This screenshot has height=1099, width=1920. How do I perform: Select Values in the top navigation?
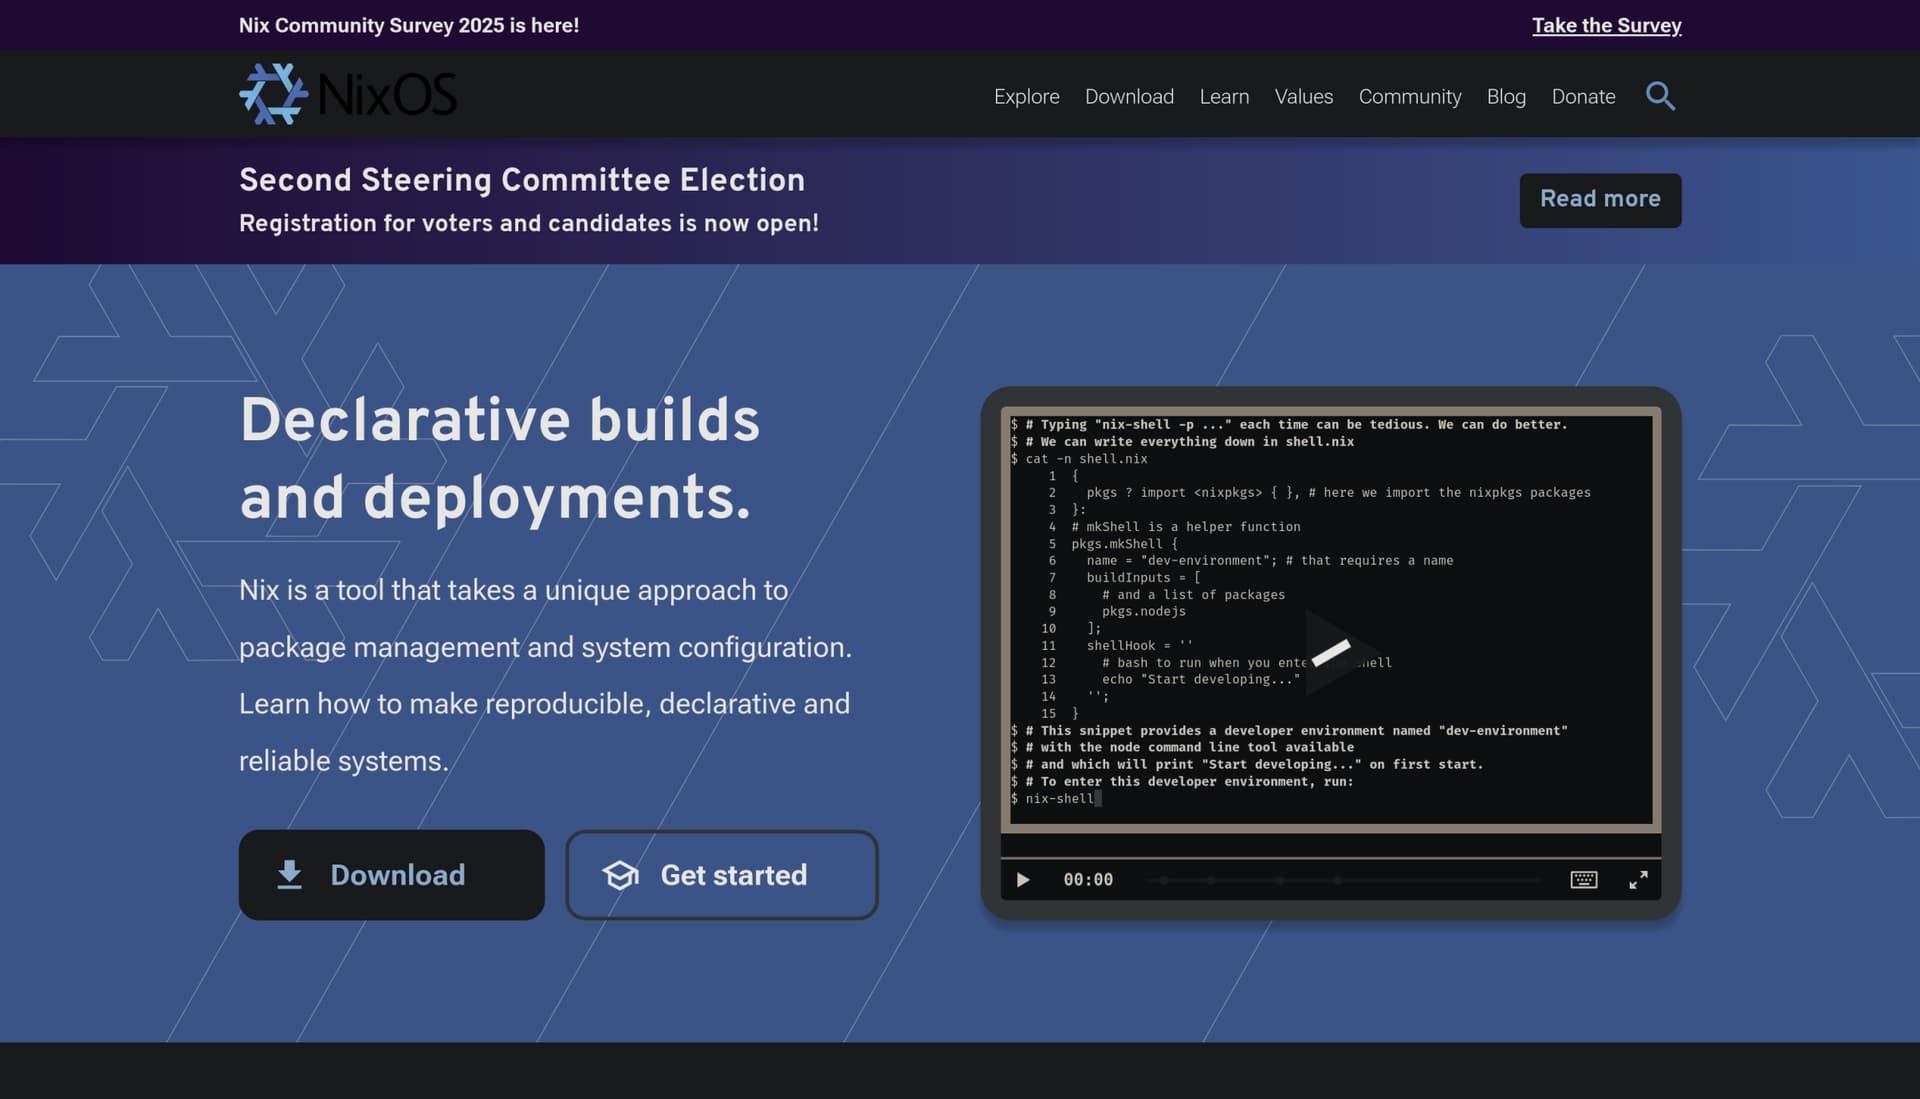coord(1303,96)
